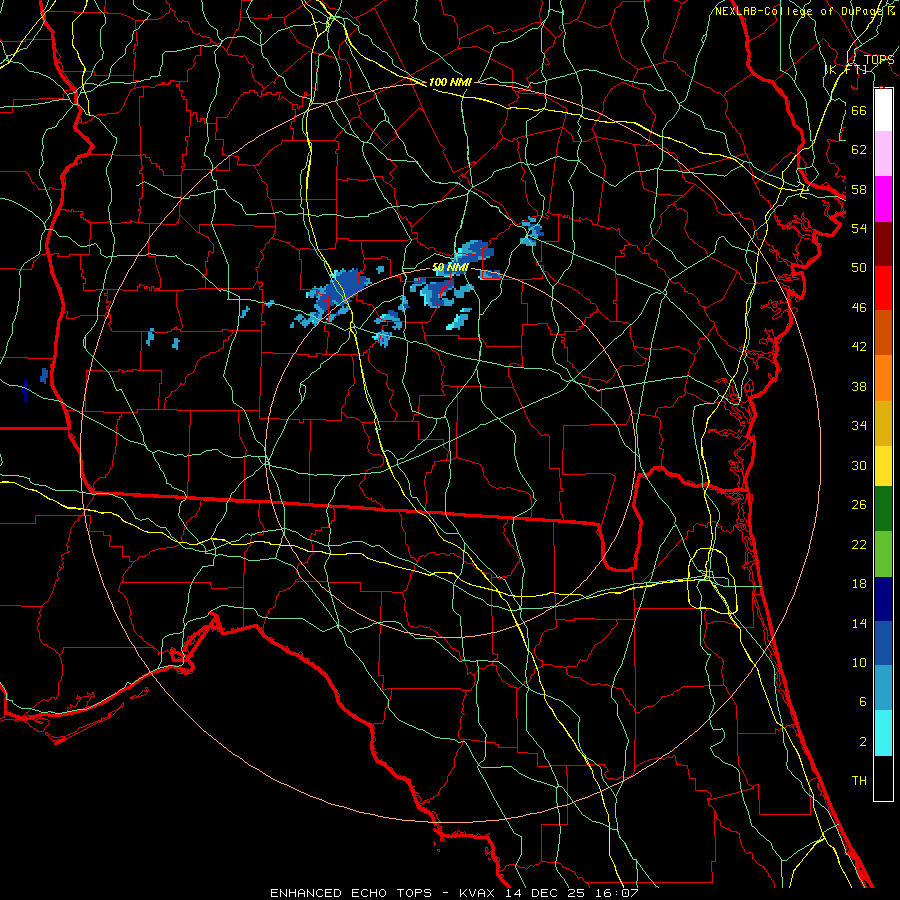Click the navy blue legend swatch
Screen dimensions: 900x900
[883, 599]
